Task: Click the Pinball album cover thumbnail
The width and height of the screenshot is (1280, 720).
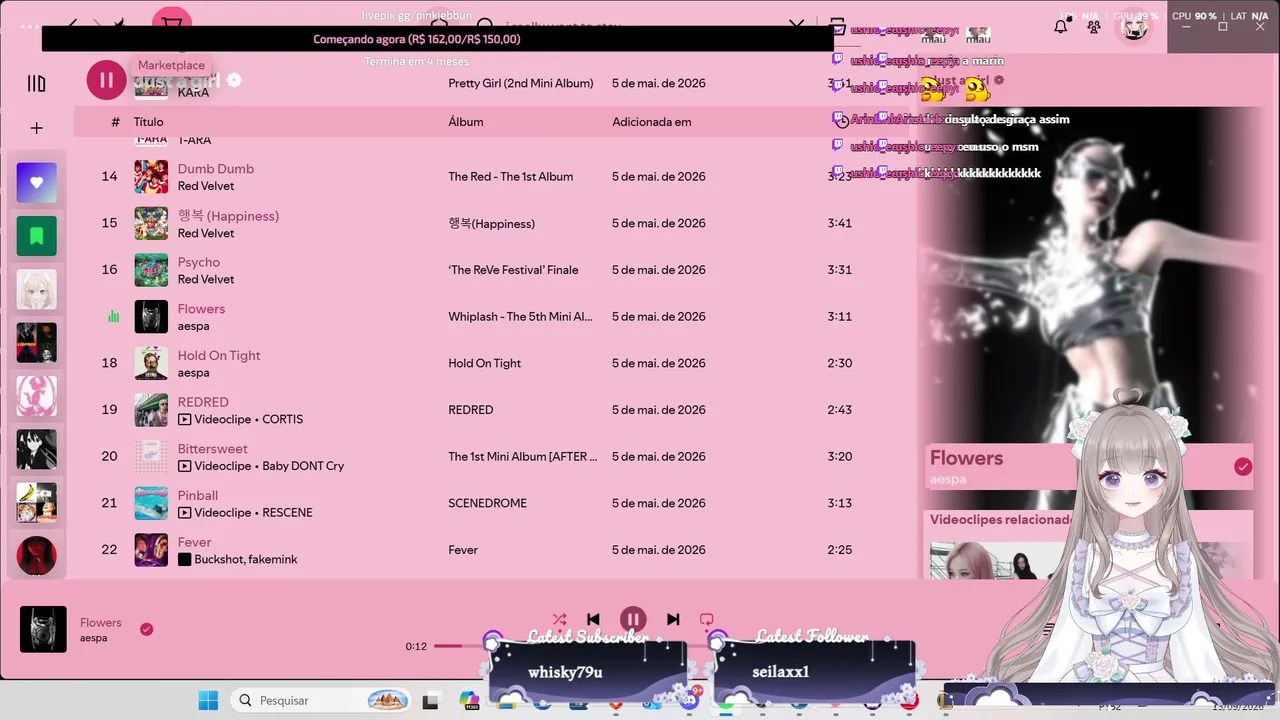Action: (x=151, y=503)
